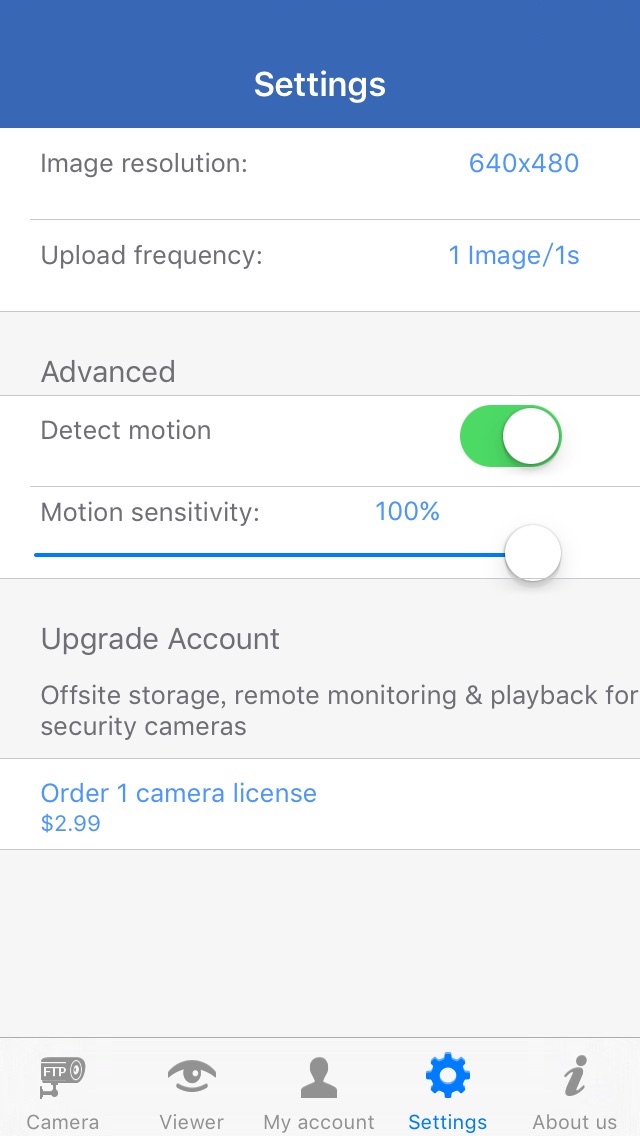640x1136 pixels.
Task: Tap the Viewer eye icon
Action: [191, 1076]
